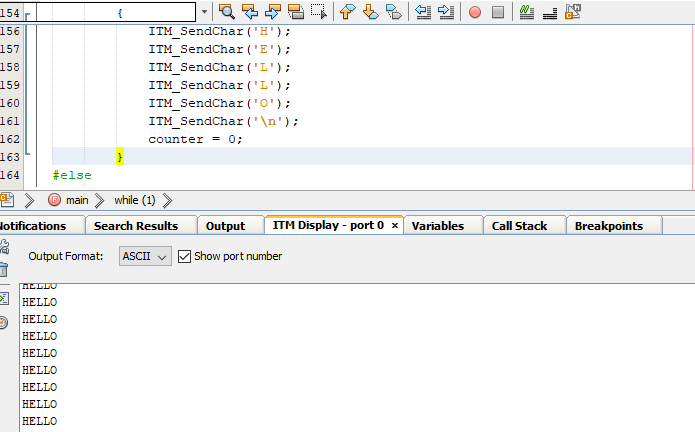Click the Find Selection magnifier icon
The image size is (695, 432).
(x=226, y=12)
